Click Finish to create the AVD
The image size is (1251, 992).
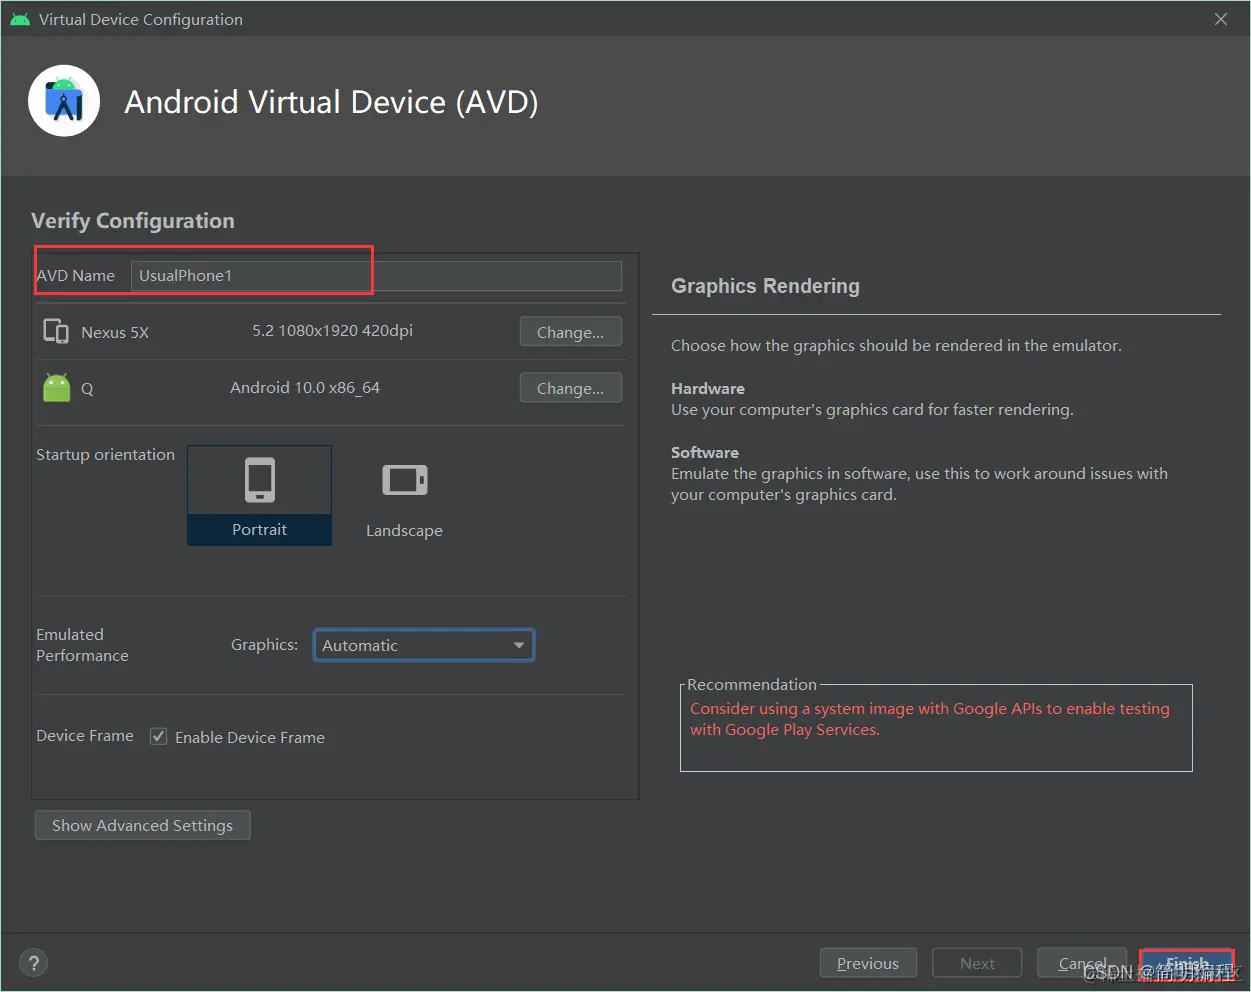[x=1187, y=963]
